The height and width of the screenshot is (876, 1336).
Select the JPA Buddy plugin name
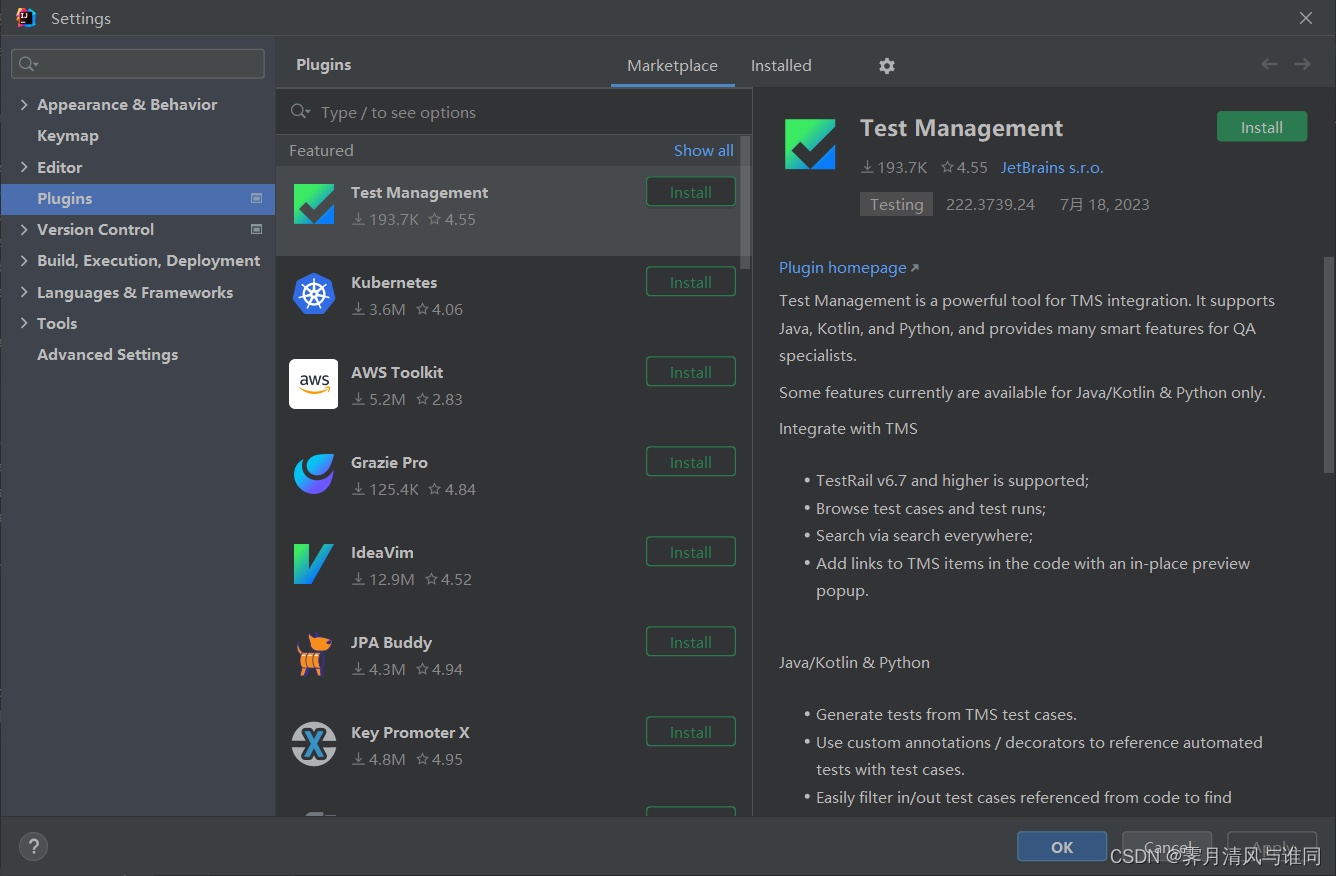[391, 642]
